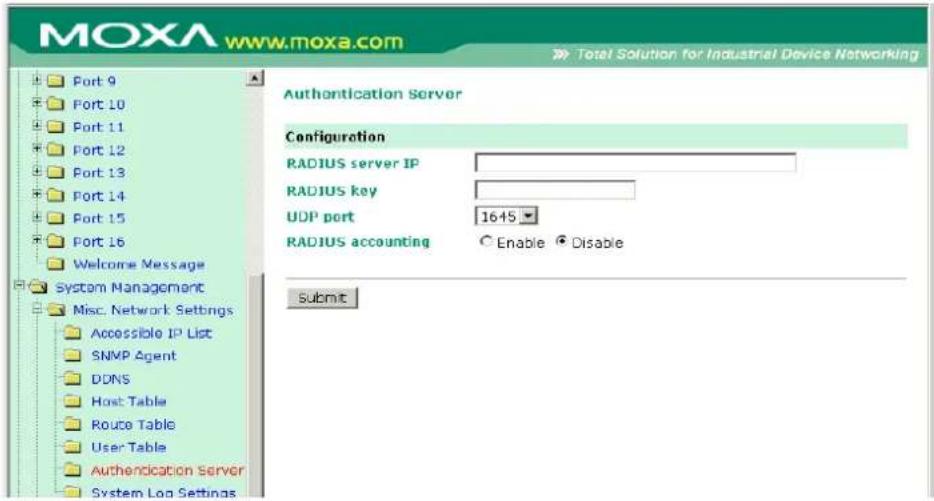
Task: Open the Port 9 tree item
Action: (x=94, y=82)
